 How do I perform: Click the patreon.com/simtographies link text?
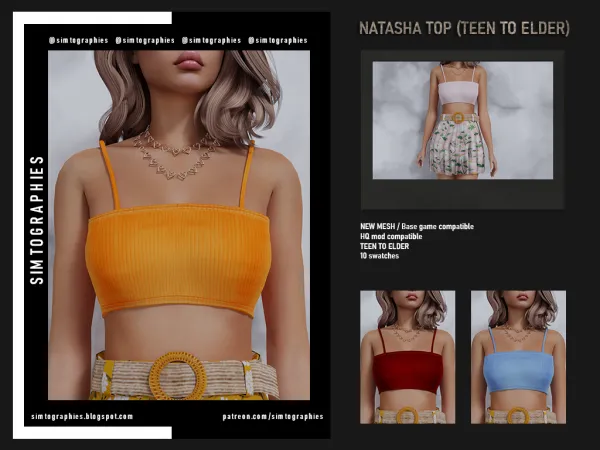pos(273,416)
